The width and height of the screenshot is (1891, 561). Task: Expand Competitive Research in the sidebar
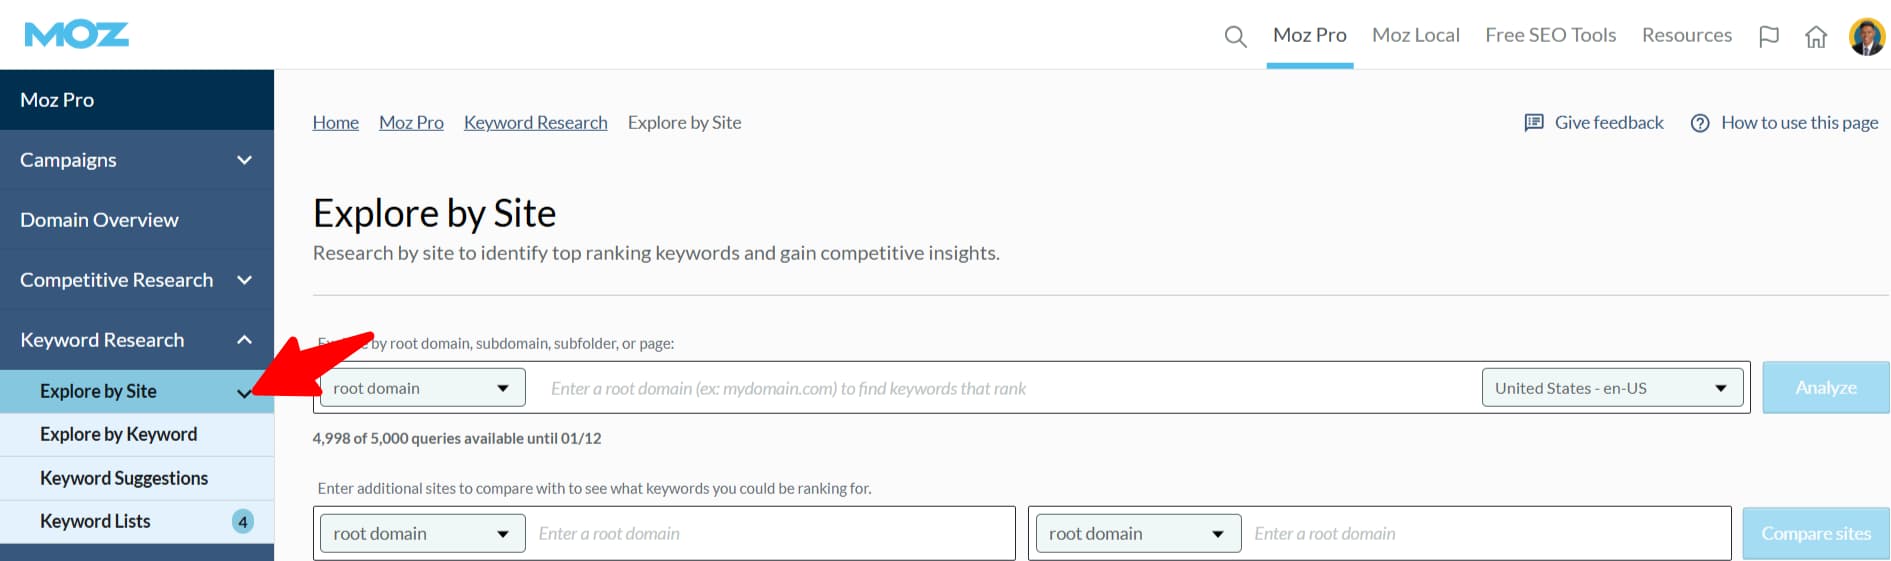(x=244, y=280)
